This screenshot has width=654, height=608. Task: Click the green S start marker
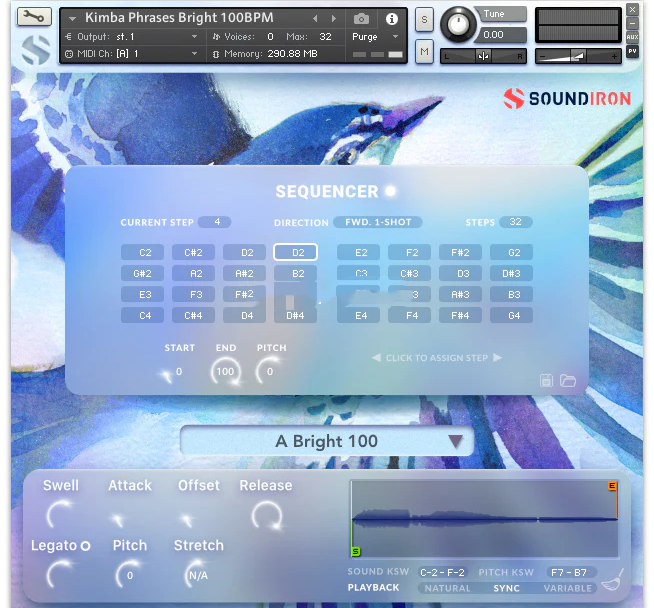pyautogui.click(x=355, y=552)
